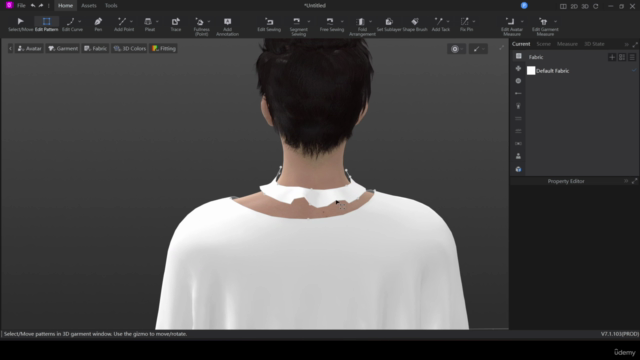Select the Select/Move tool
This screenshot has height=360, width=640.
pos(20,24)
